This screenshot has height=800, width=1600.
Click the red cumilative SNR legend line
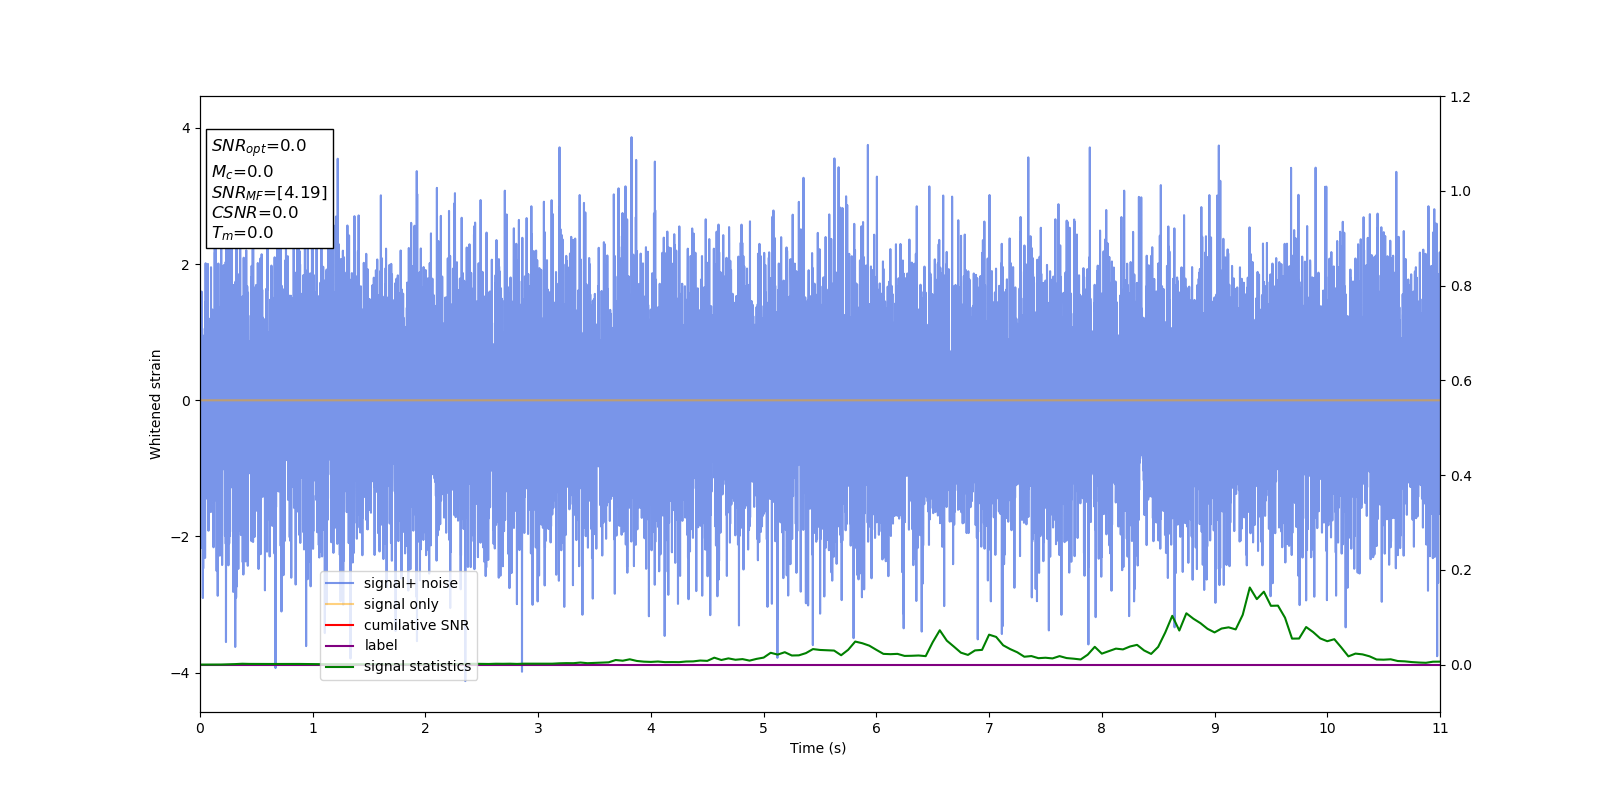click(340, 625)
